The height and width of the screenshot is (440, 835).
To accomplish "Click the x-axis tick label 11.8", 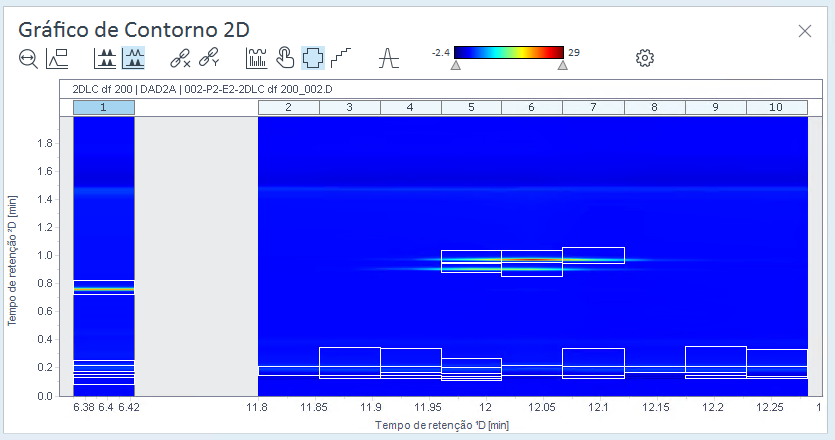I will click(257, 408).
